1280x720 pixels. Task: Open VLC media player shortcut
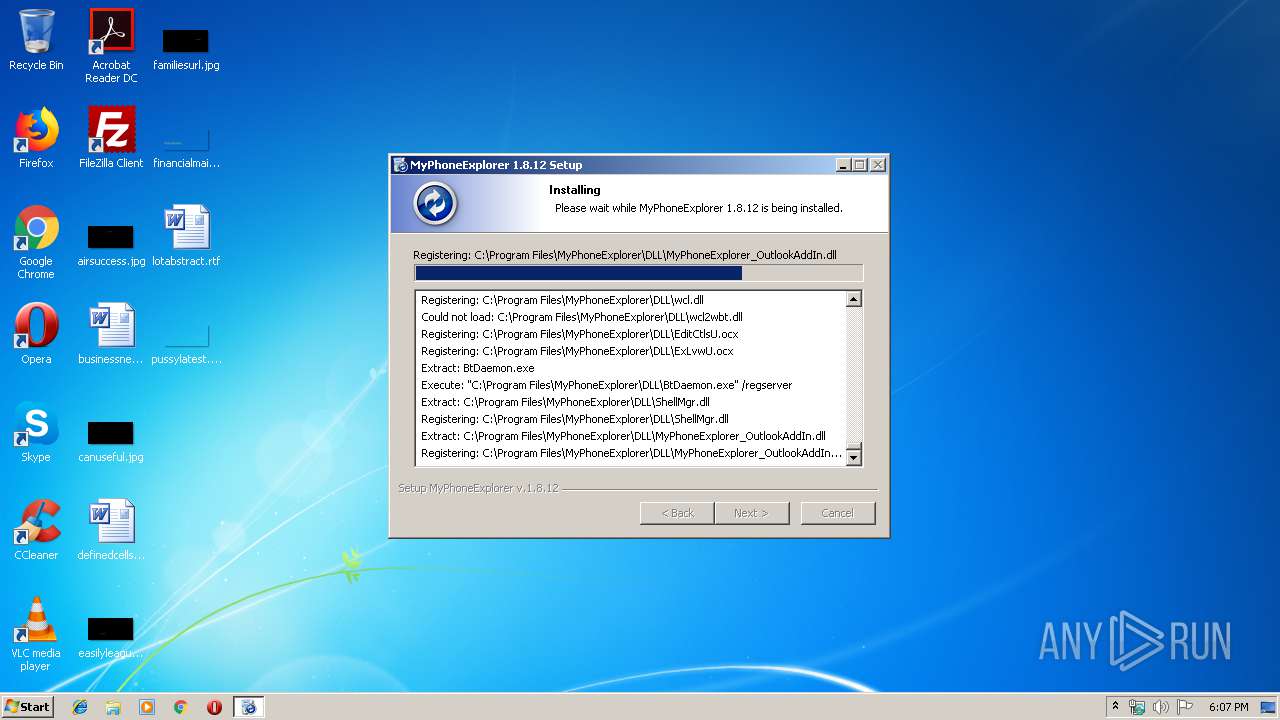pyautogui.click(x=36, y=633)
